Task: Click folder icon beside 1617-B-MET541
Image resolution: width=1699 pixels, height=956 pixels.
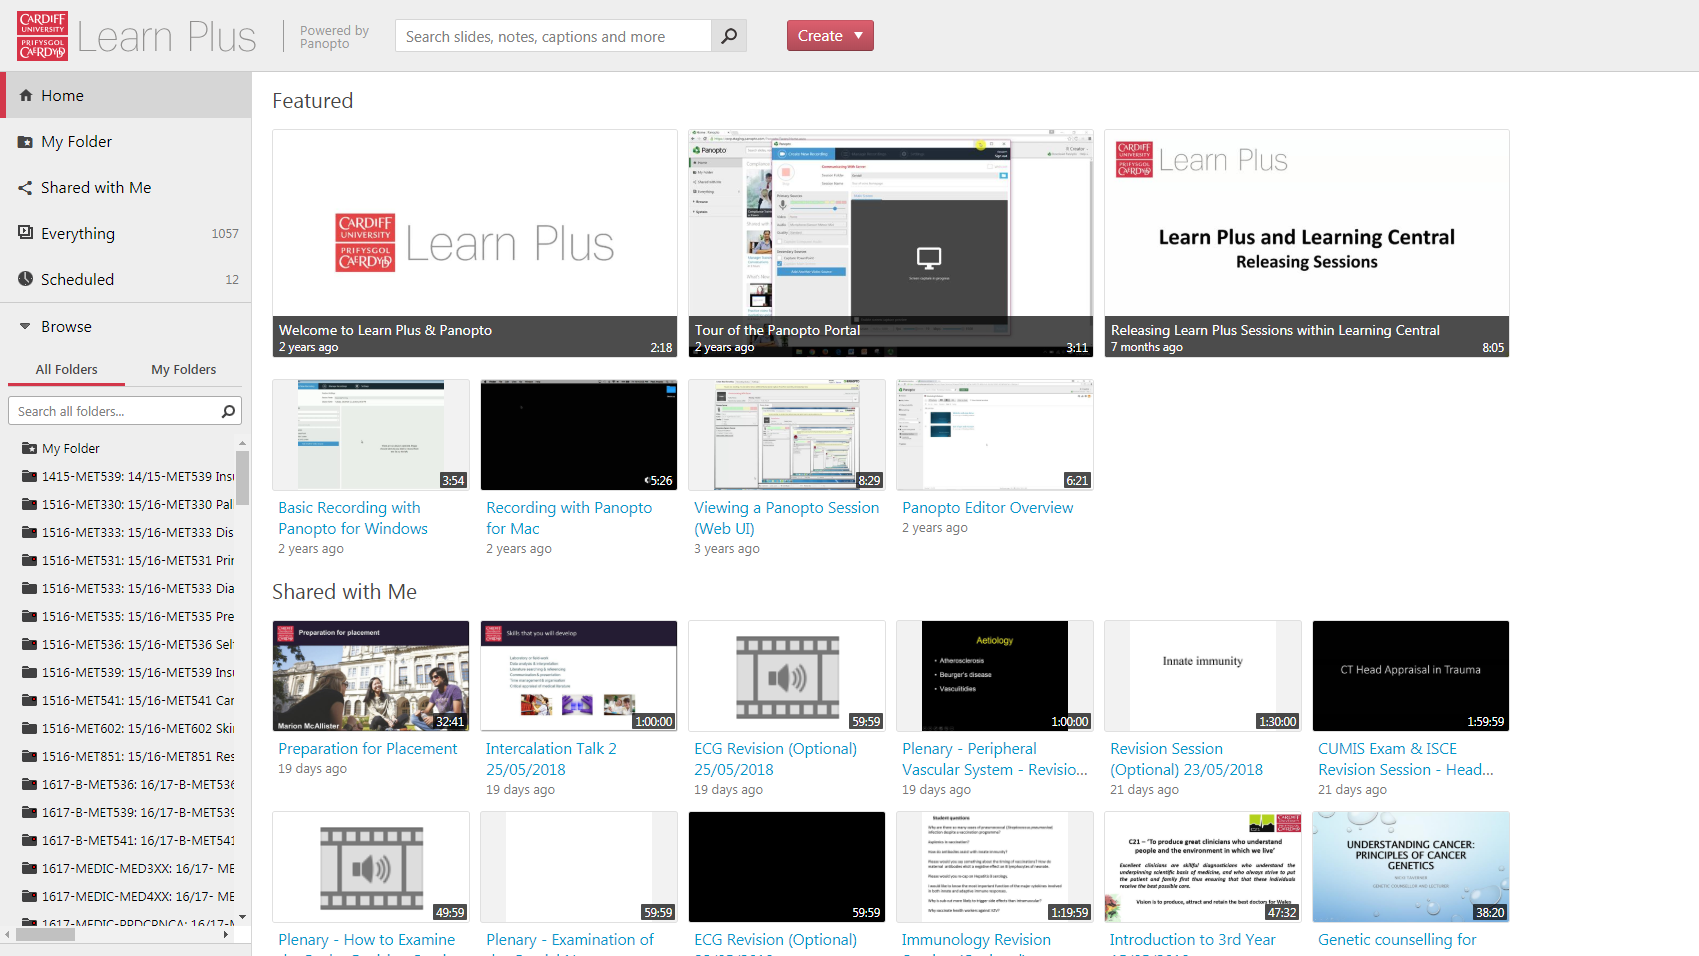Action: pyautogui.click(x=29, y=840)
